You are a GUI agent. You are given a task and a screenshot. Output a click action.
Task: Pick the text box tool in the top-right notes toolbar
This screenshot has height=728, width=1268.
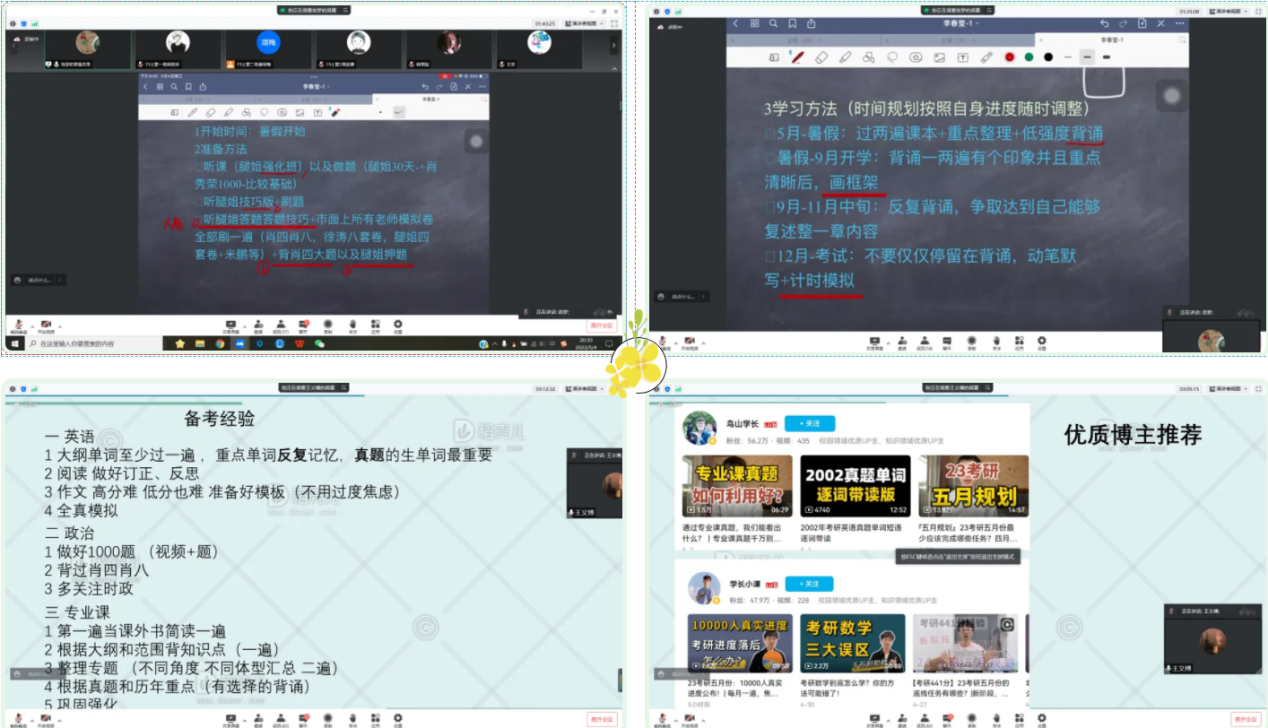click(963, 57)
